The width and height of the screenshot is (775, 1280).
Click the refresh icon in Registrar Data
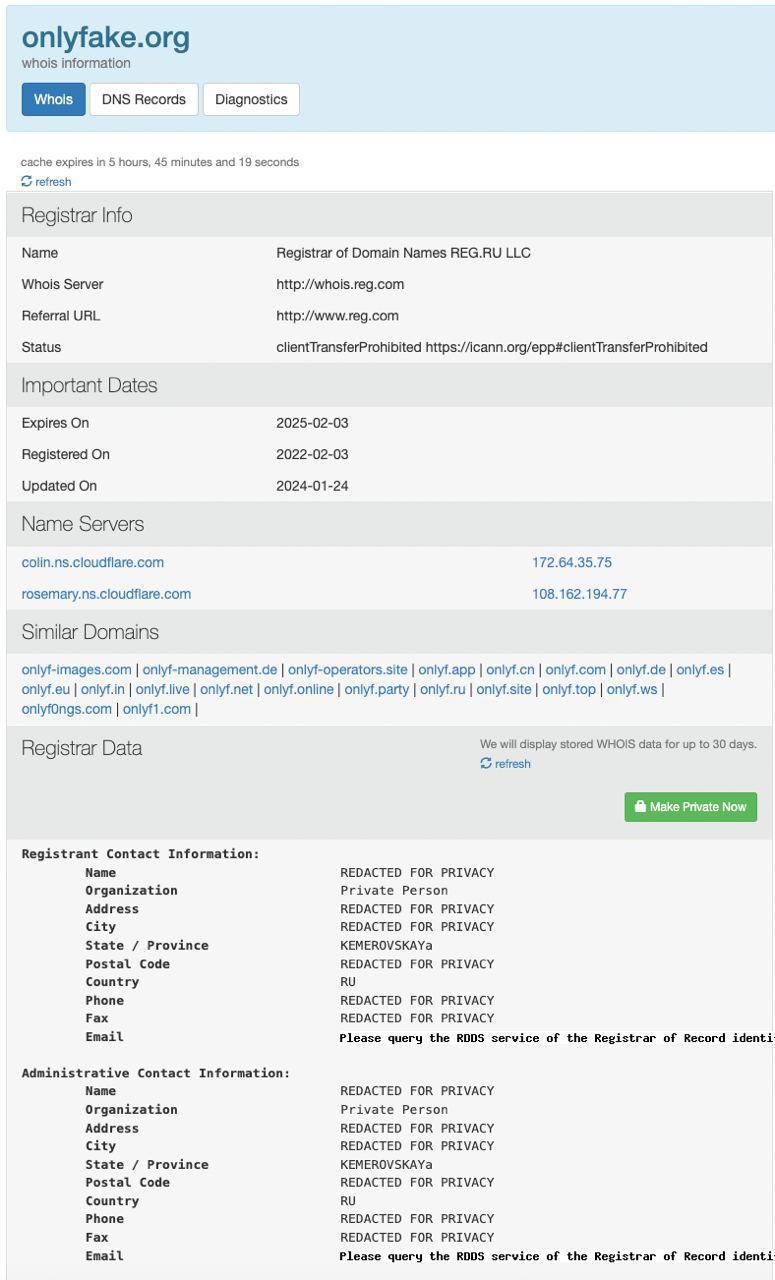[x=486, y=764]
